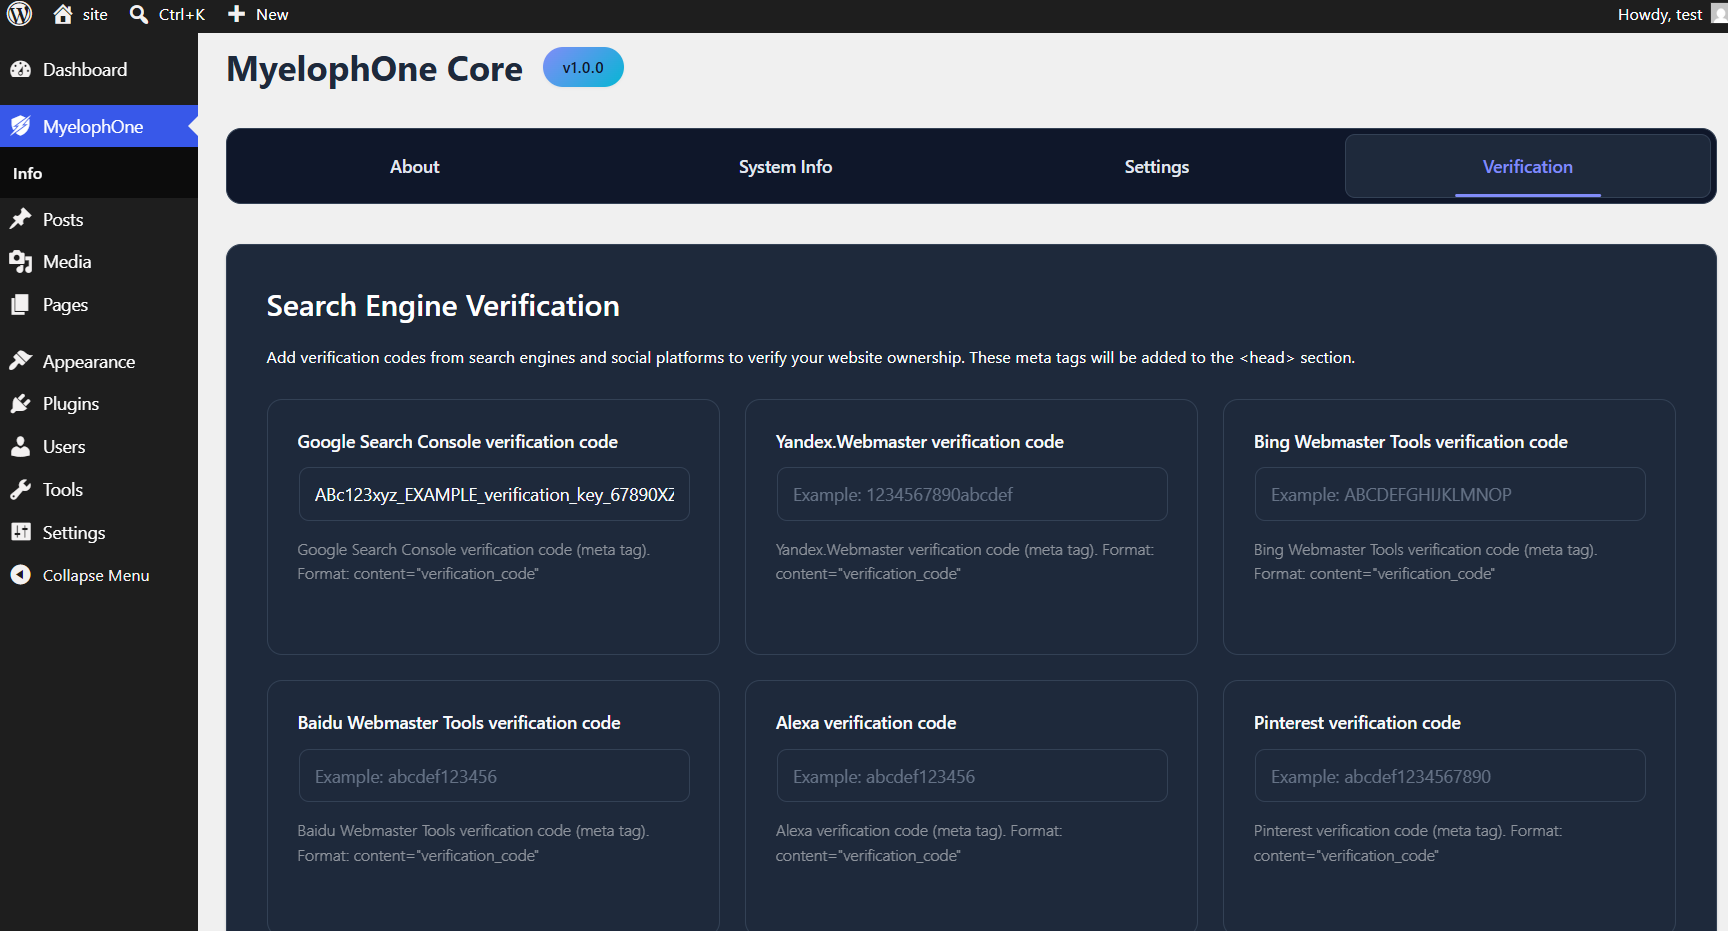Click the v1.0.0 version badge

[583, 67]
